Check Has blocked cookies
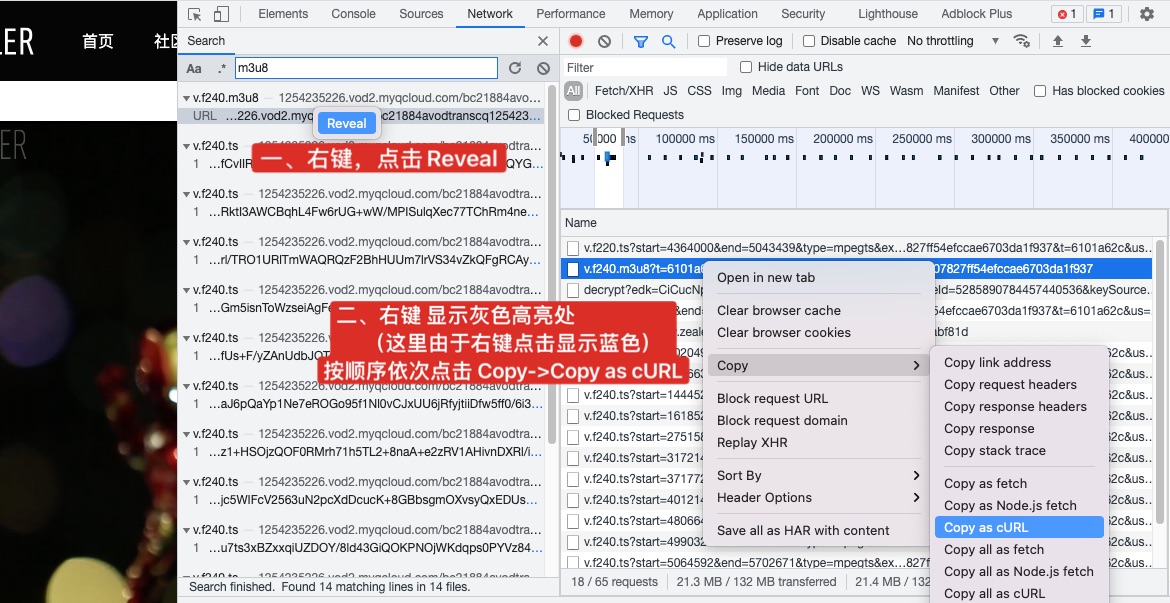This screenshot has height=603, width=1170. [1039, 91]
